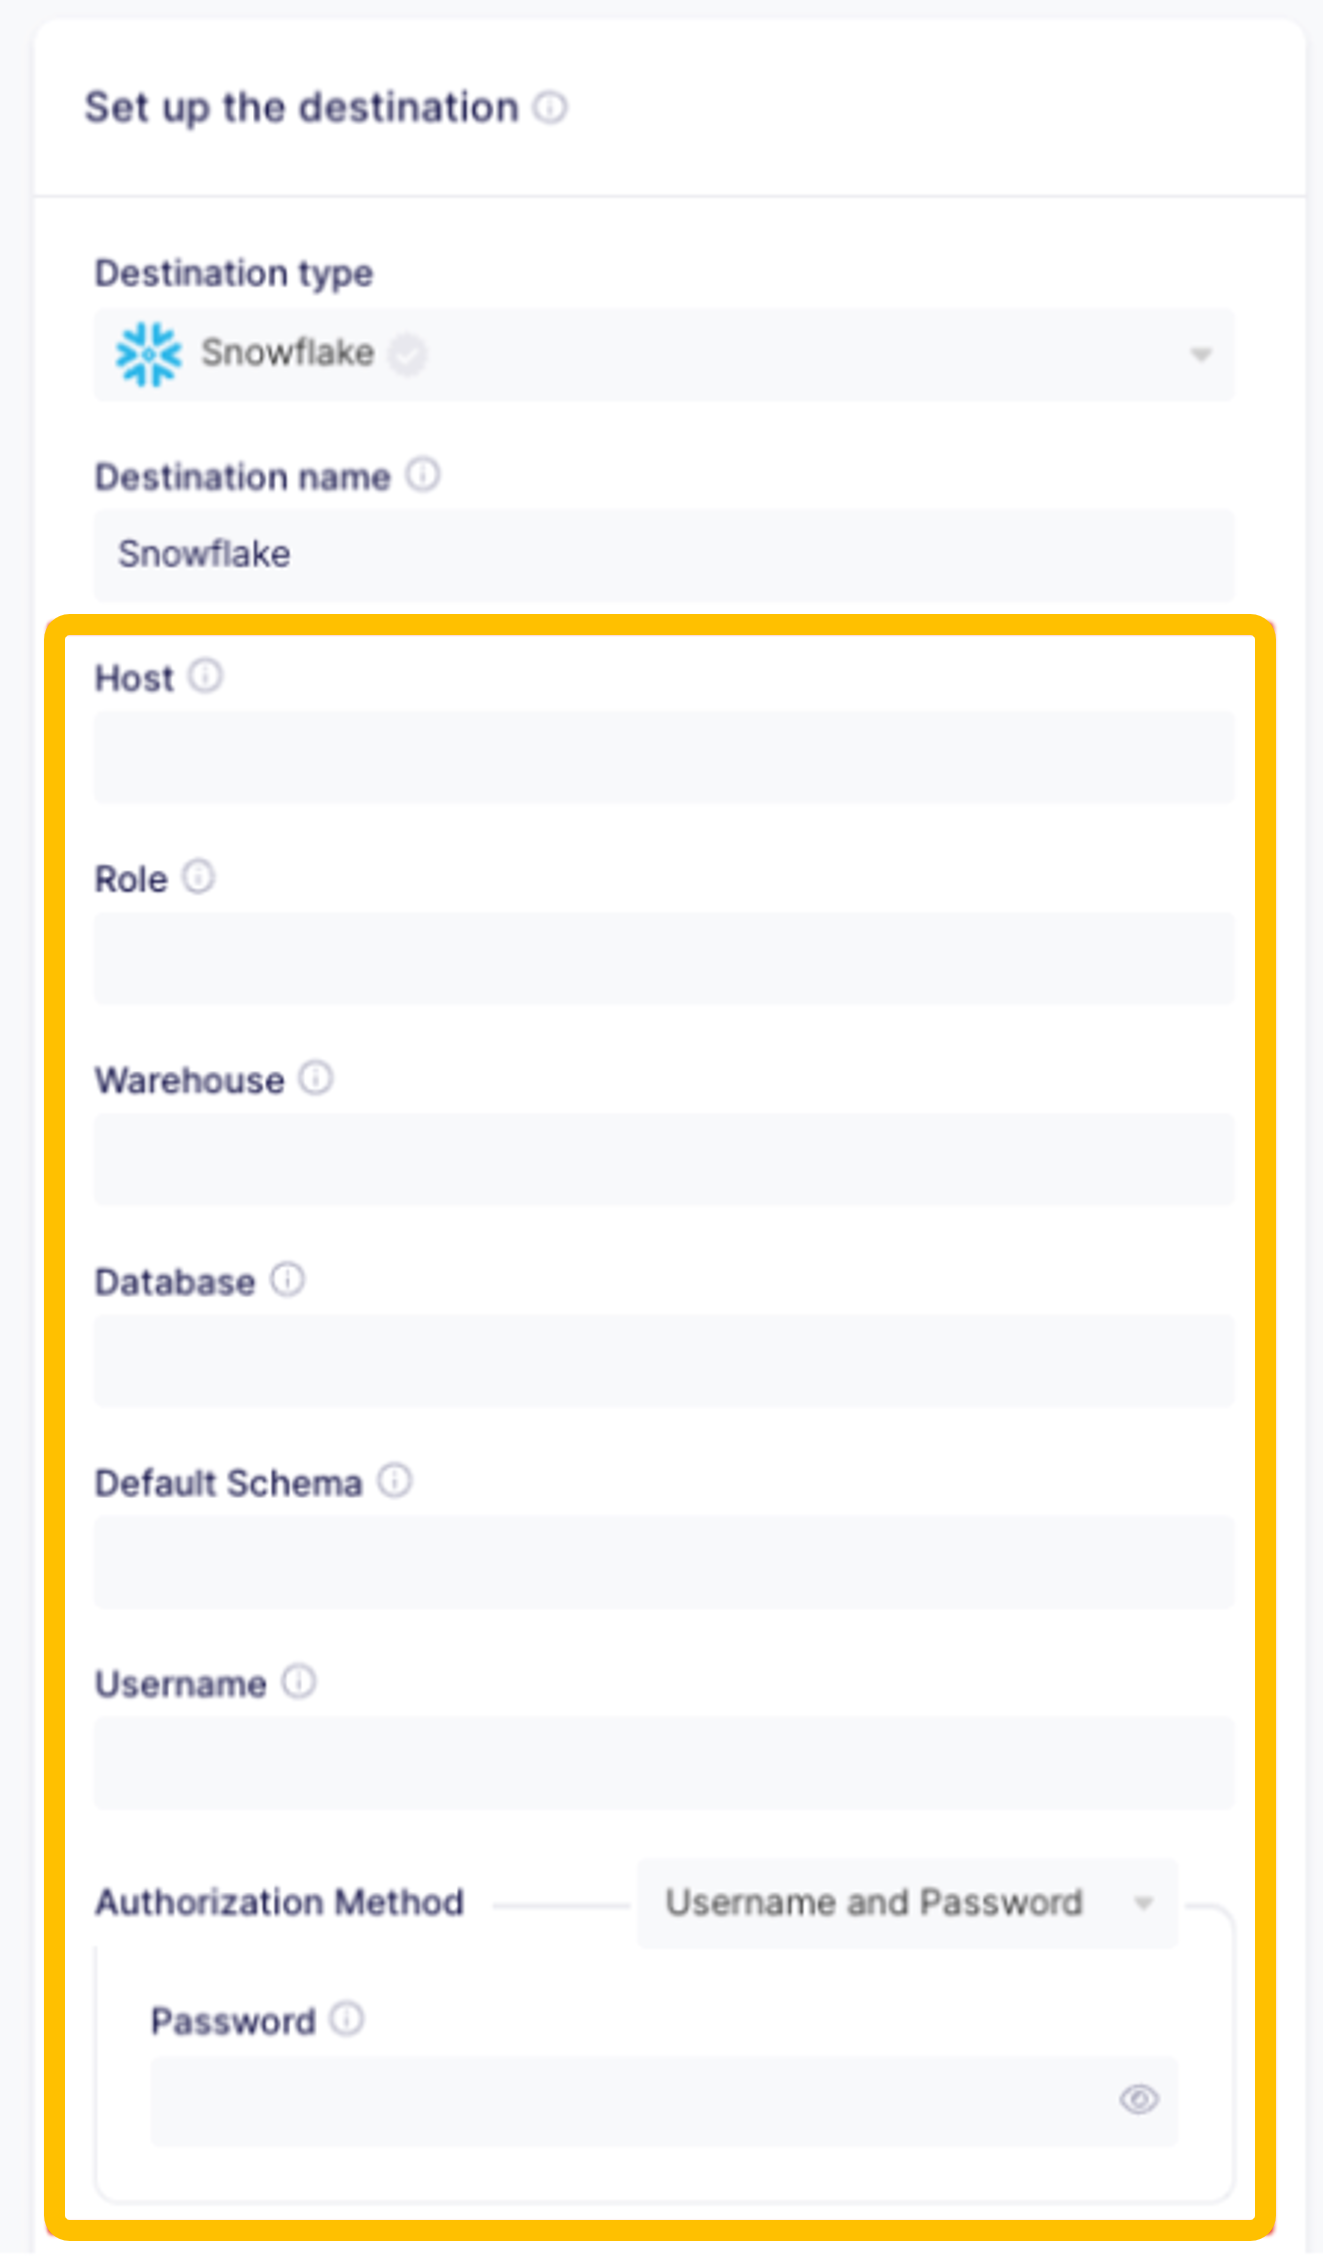Click the Default Schema info icon
The image size is (1323, 2256).
(x=395, y=1480)
